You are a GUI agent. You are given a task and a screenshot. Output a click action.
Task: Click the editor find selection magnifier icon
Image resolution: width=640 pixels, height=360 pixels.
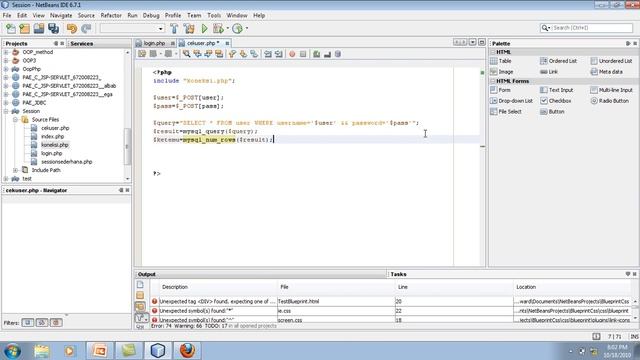[187, 54]
